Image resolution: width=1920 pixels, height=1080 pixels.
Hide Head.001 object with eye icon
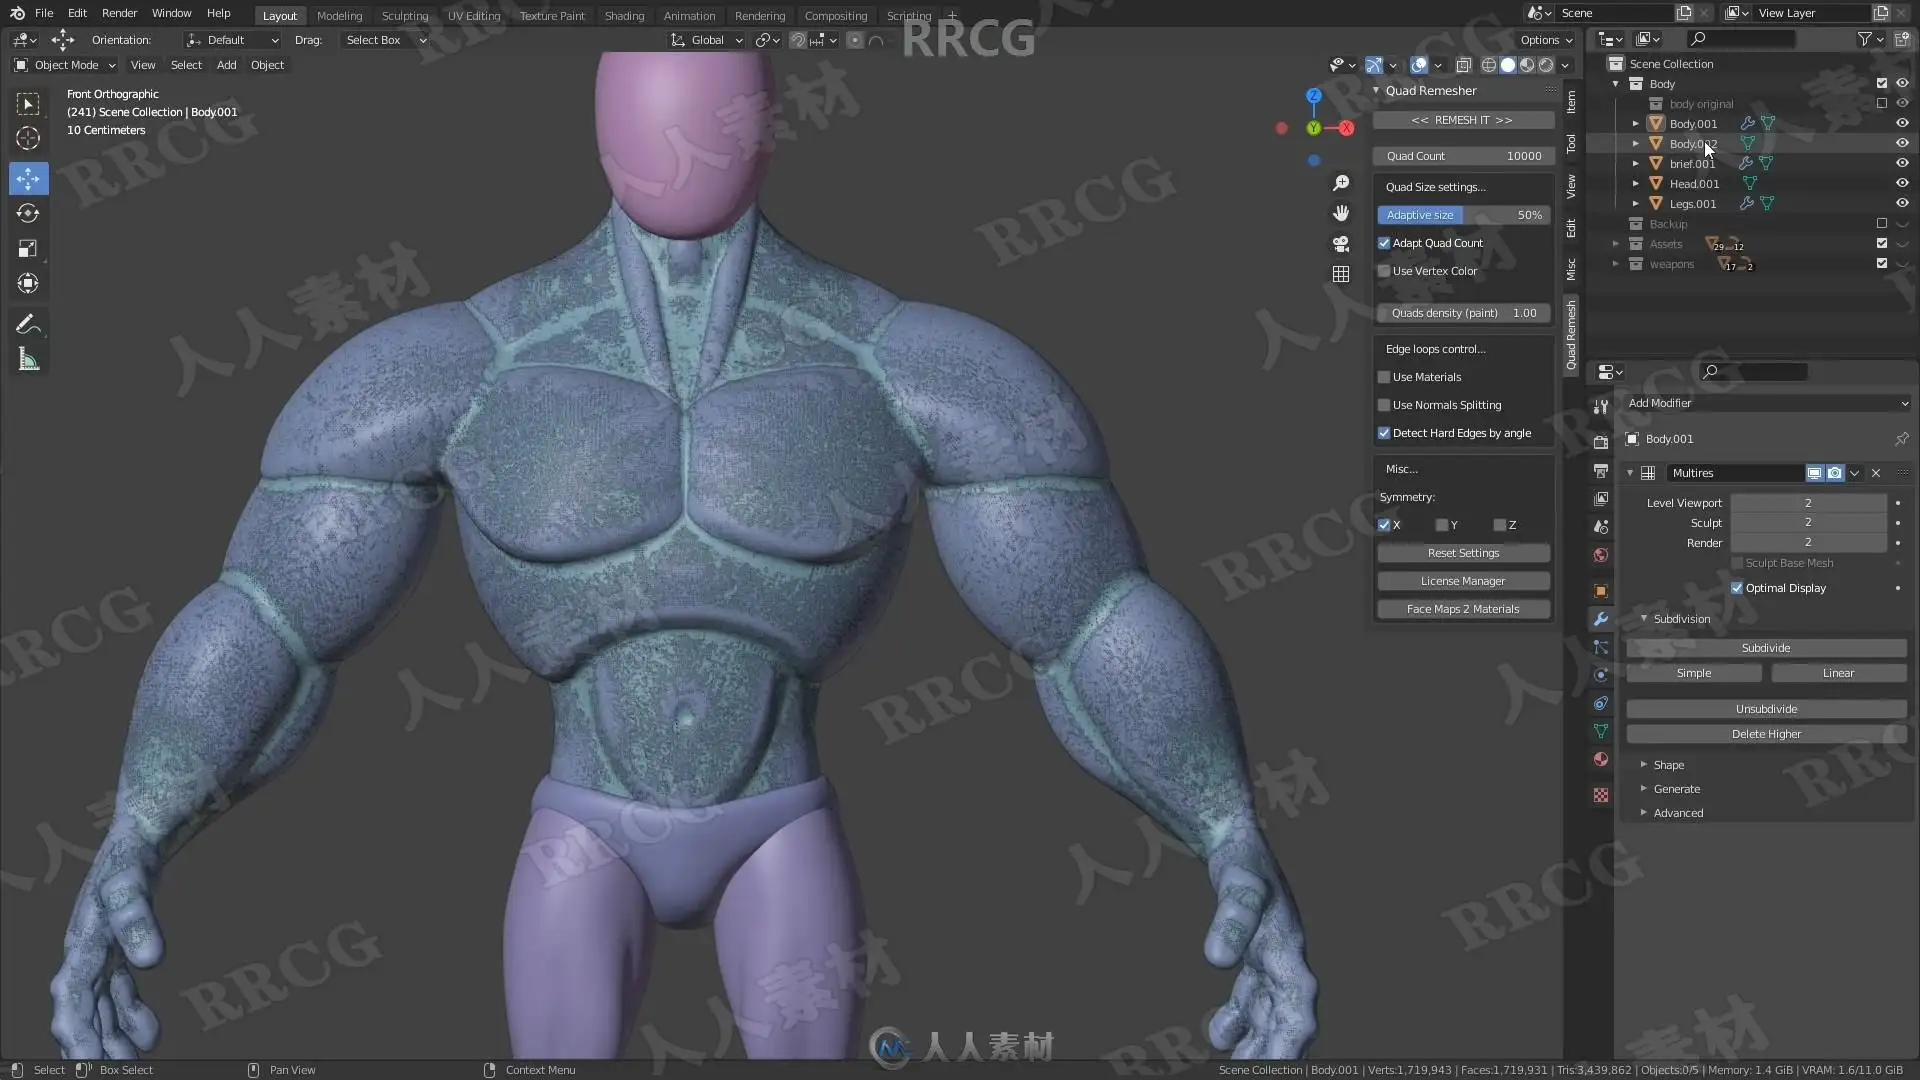point(1902,183)
